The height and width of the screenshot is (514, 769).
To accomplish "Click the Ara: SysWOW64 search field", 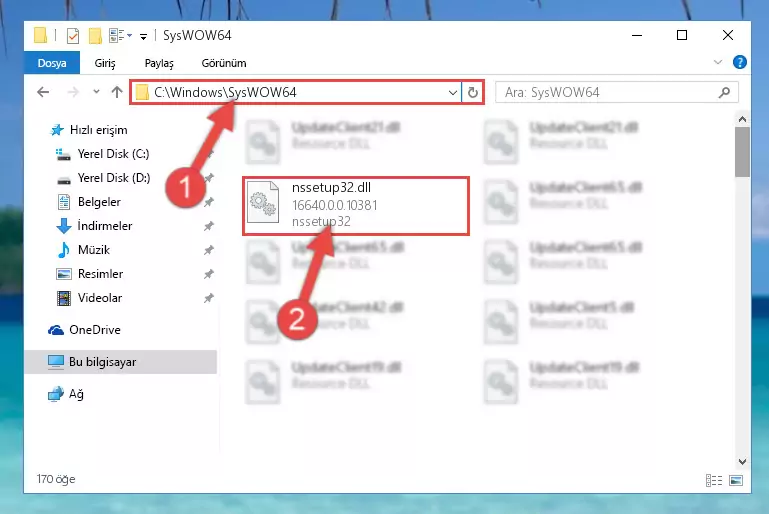I will coord(616,92).
